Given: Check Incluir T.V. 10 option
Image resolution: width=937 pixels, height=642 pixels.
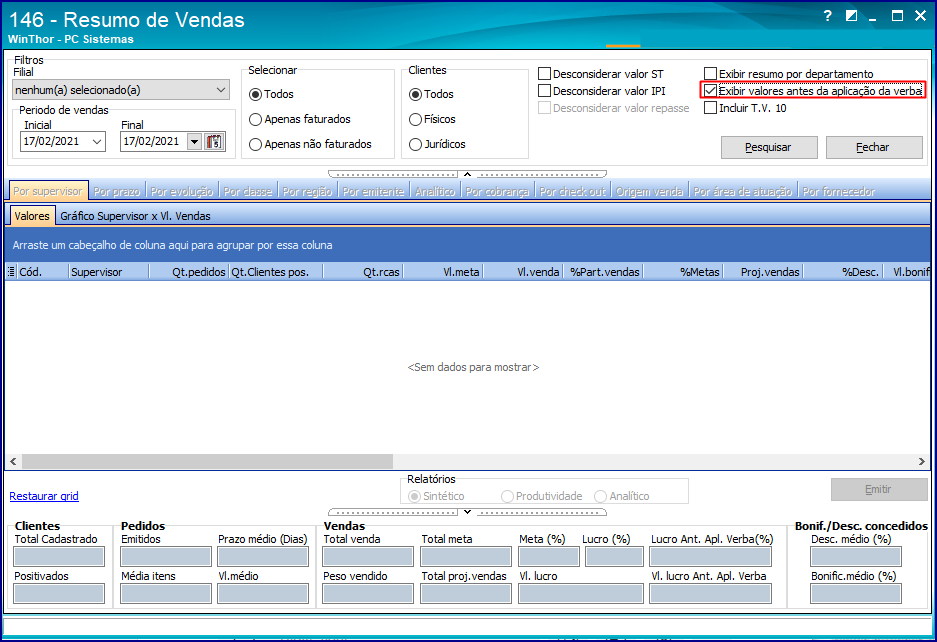Looking at the screenshot, I should [710, 108].
